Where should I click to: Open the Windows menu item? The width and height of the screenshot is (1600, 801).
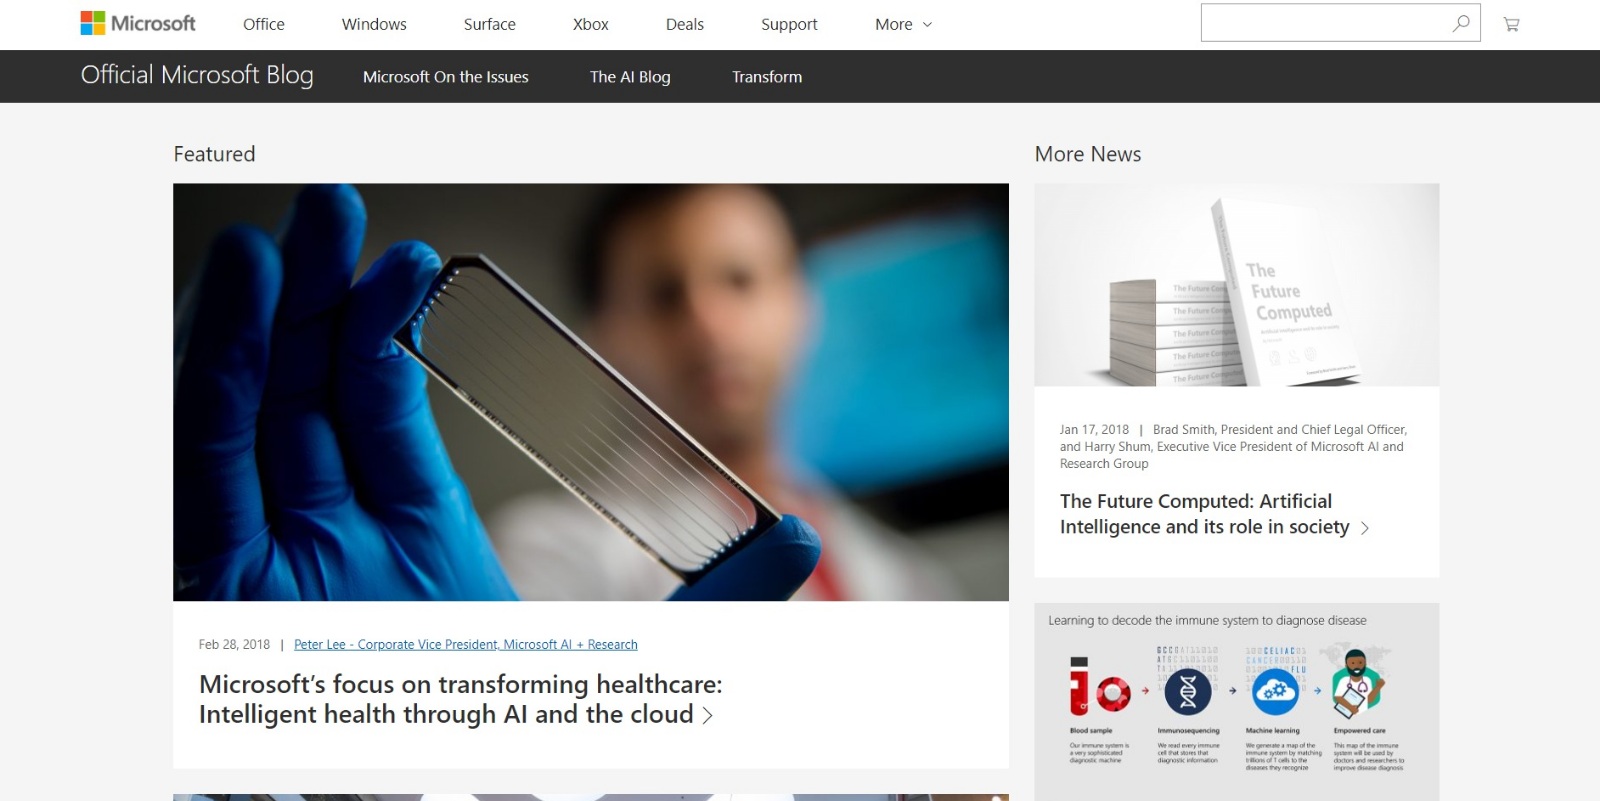(374, 24)
